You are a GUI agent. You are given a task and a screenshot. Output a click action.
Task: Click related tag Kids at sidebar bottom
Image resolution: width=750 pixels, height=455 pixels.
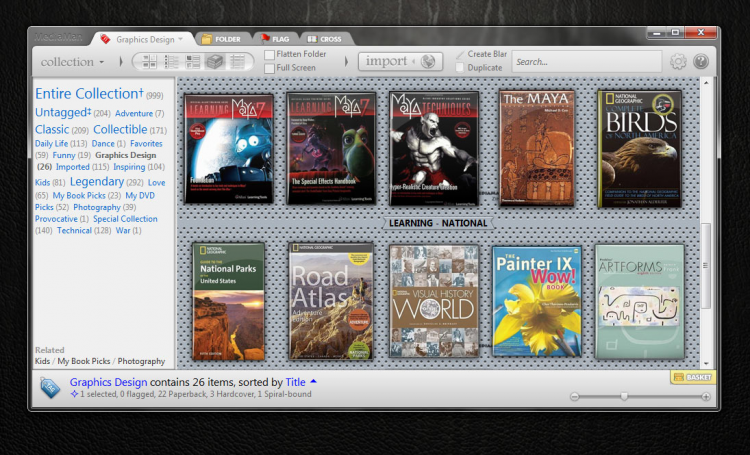[42, 361]
